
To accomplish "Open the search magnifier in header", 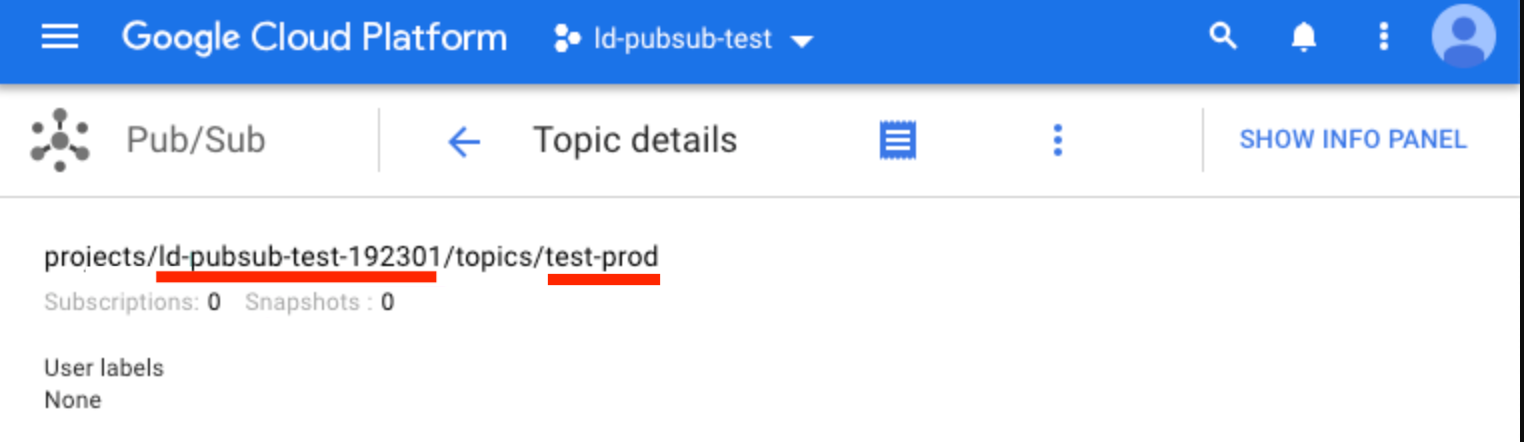I will pos(1222,38).
